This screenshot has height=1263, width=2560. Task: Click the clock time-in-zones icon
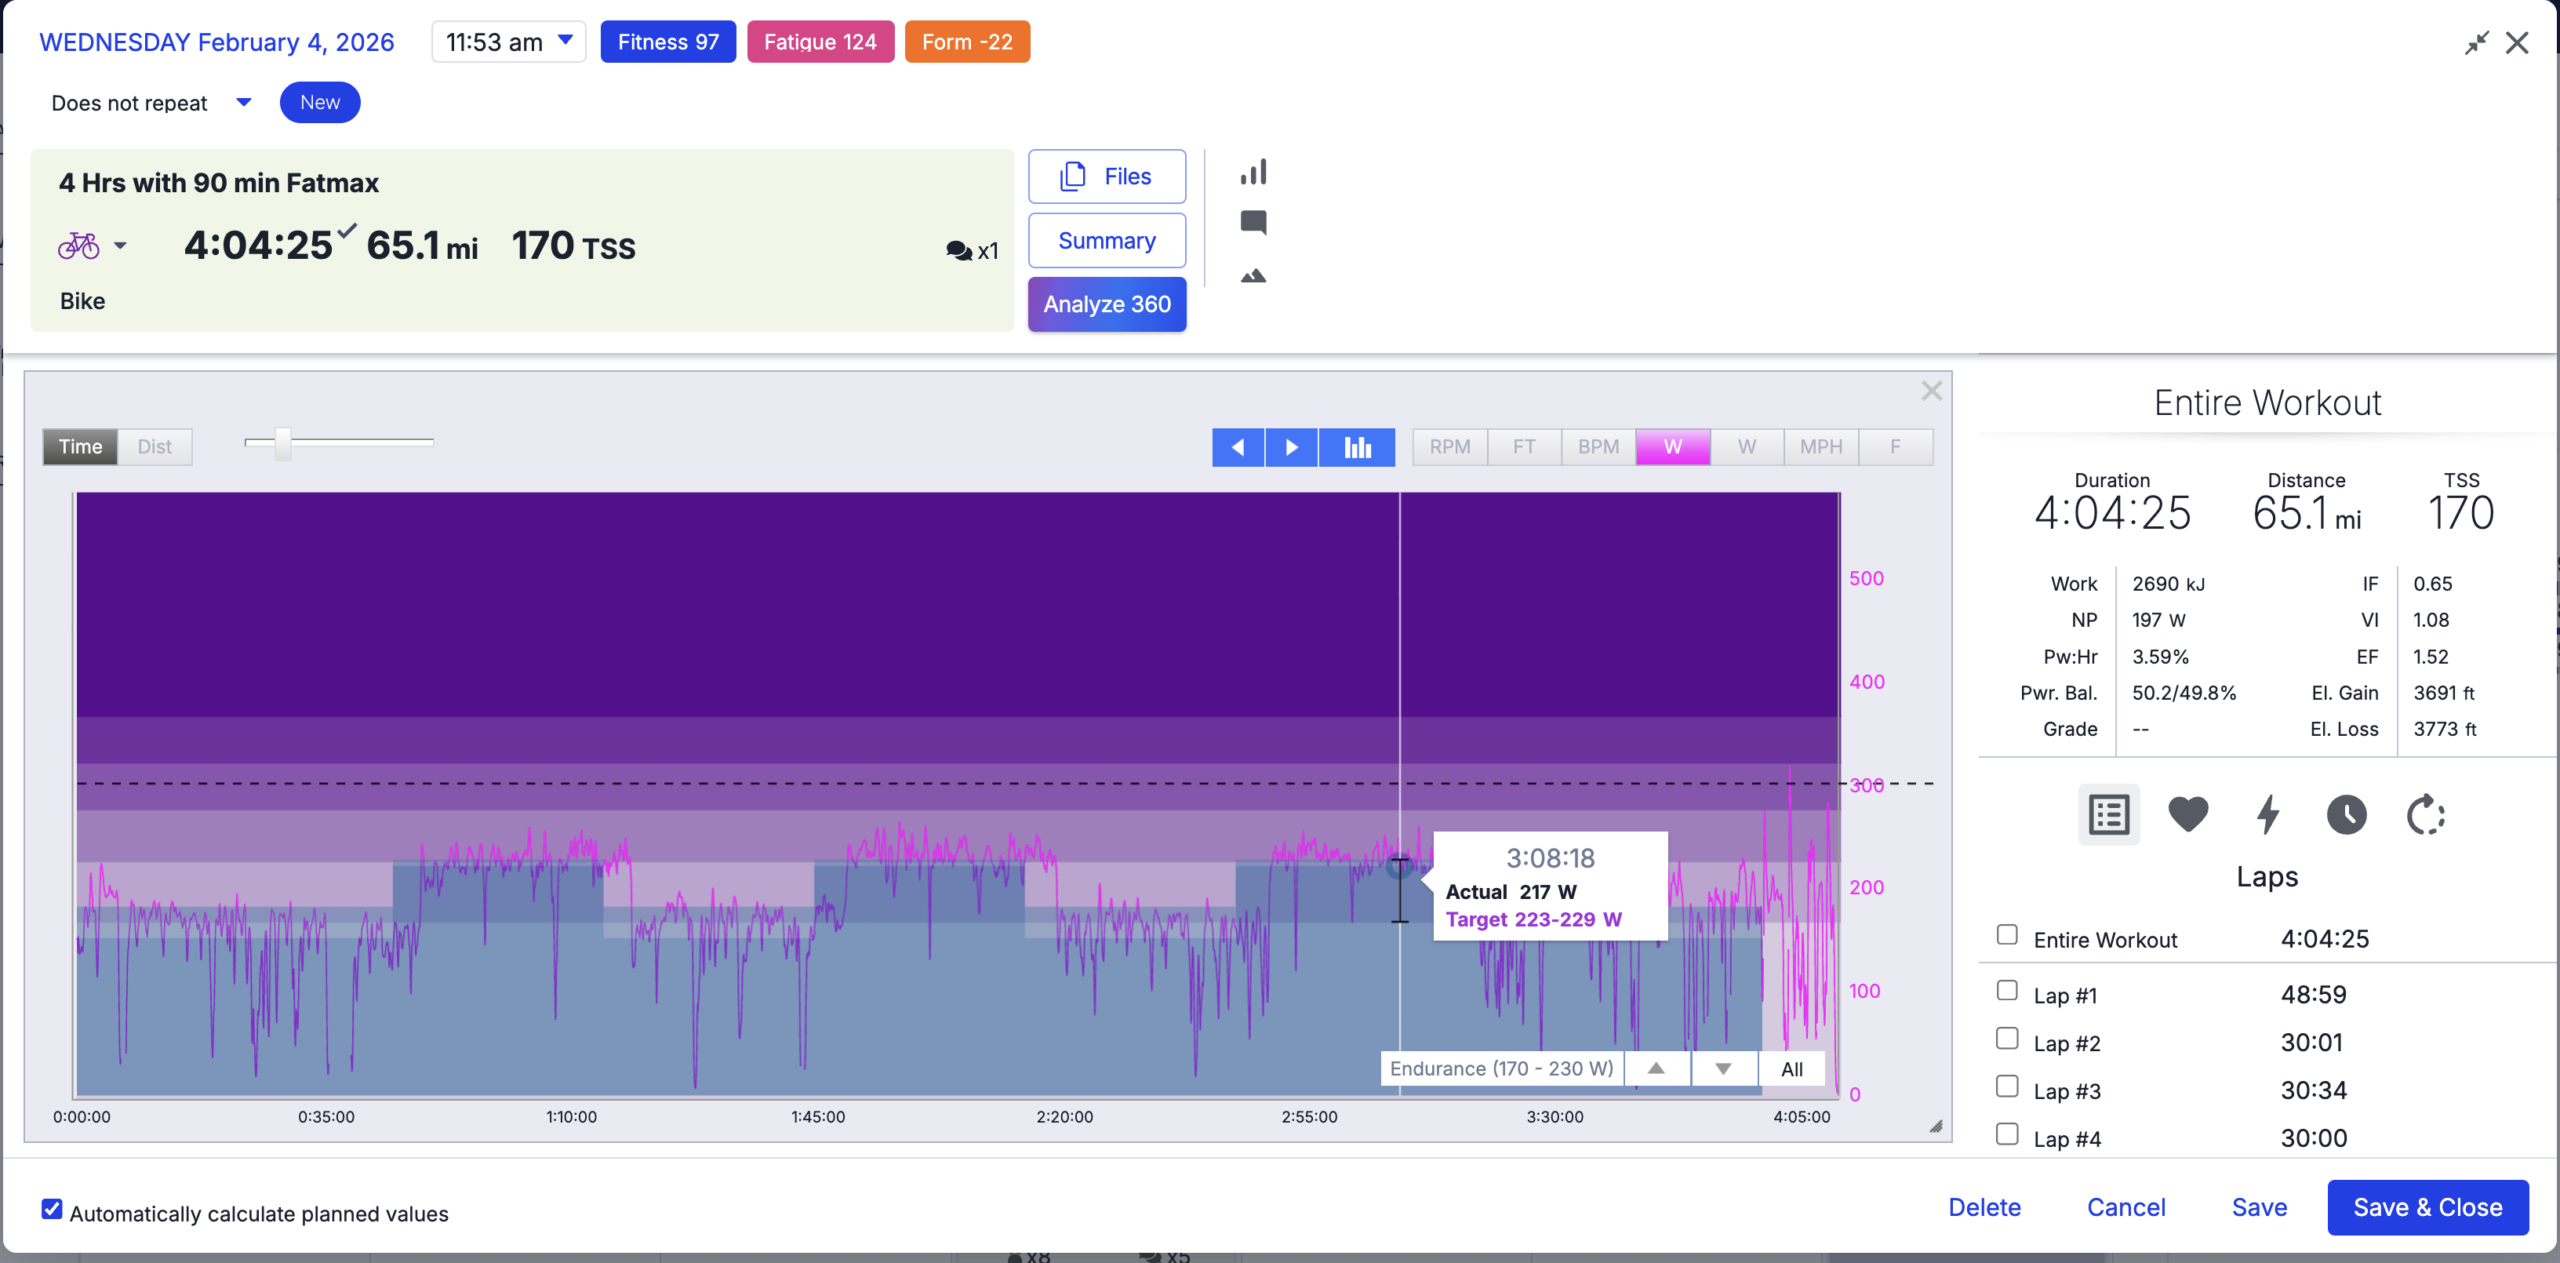tap(2346, 814)
